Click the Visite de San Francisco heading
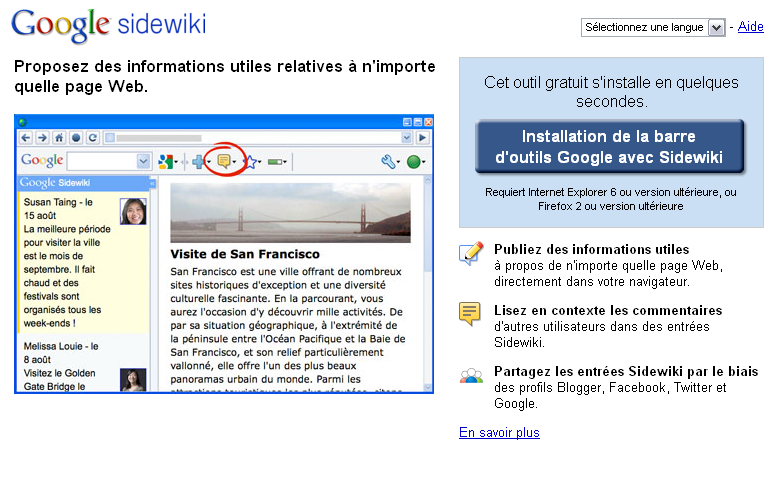772x483 pixels. 245,254
